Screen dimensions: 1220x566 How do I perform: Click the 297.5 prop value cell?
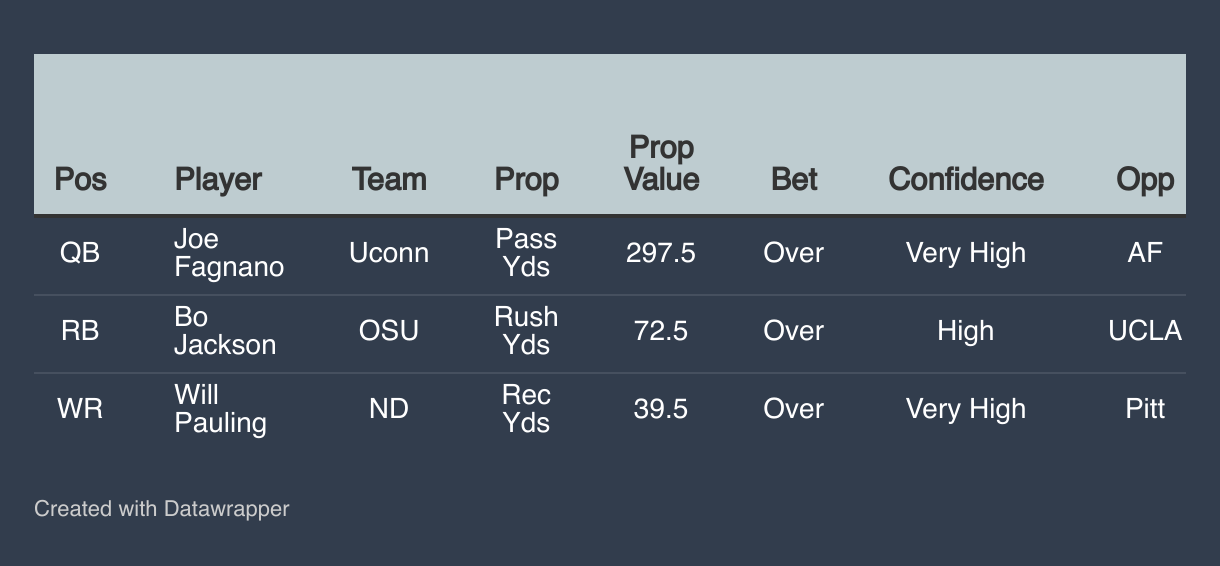tap(661, 254)
